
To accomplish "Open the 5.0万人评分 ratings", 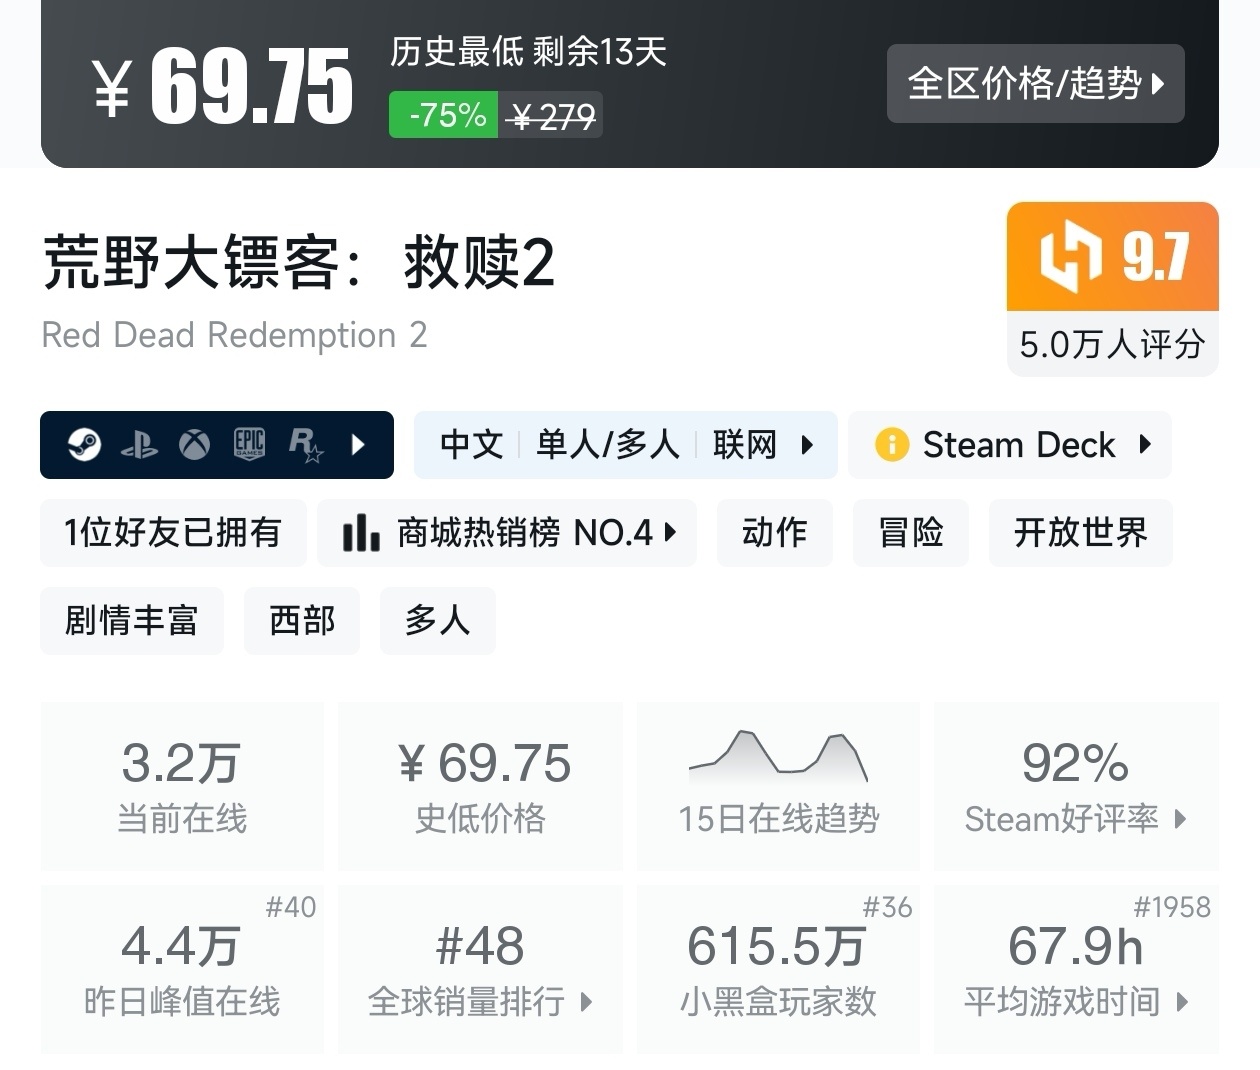I will (1112, 344).
